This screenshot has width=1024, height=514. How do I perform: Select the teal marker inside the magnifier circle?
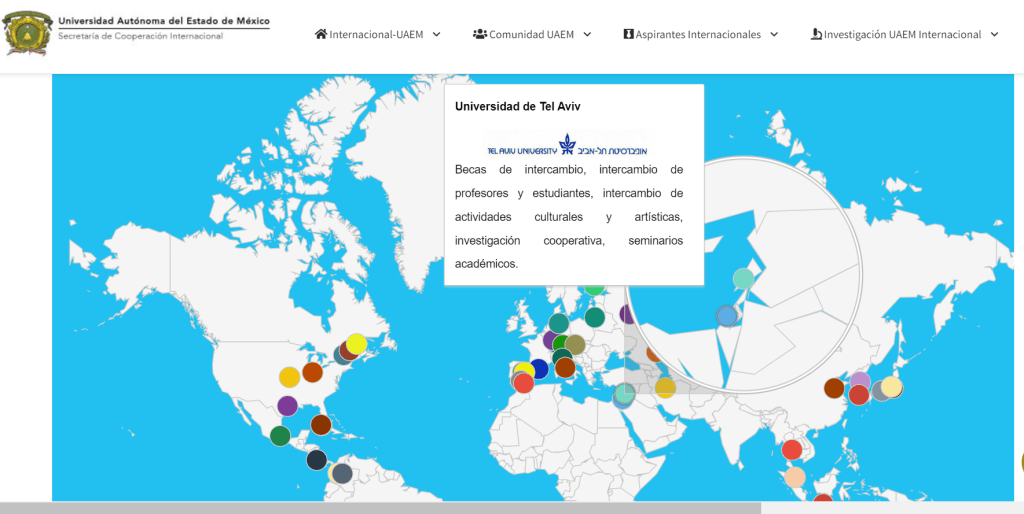click(743, 279)
